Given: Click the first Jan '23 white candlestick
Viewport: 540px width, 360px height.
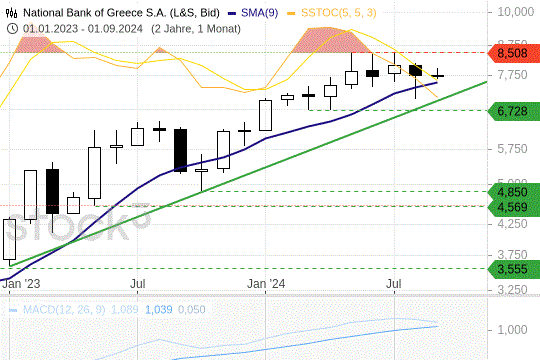Looking at the screenshot, I should click(x=9, y=239).
